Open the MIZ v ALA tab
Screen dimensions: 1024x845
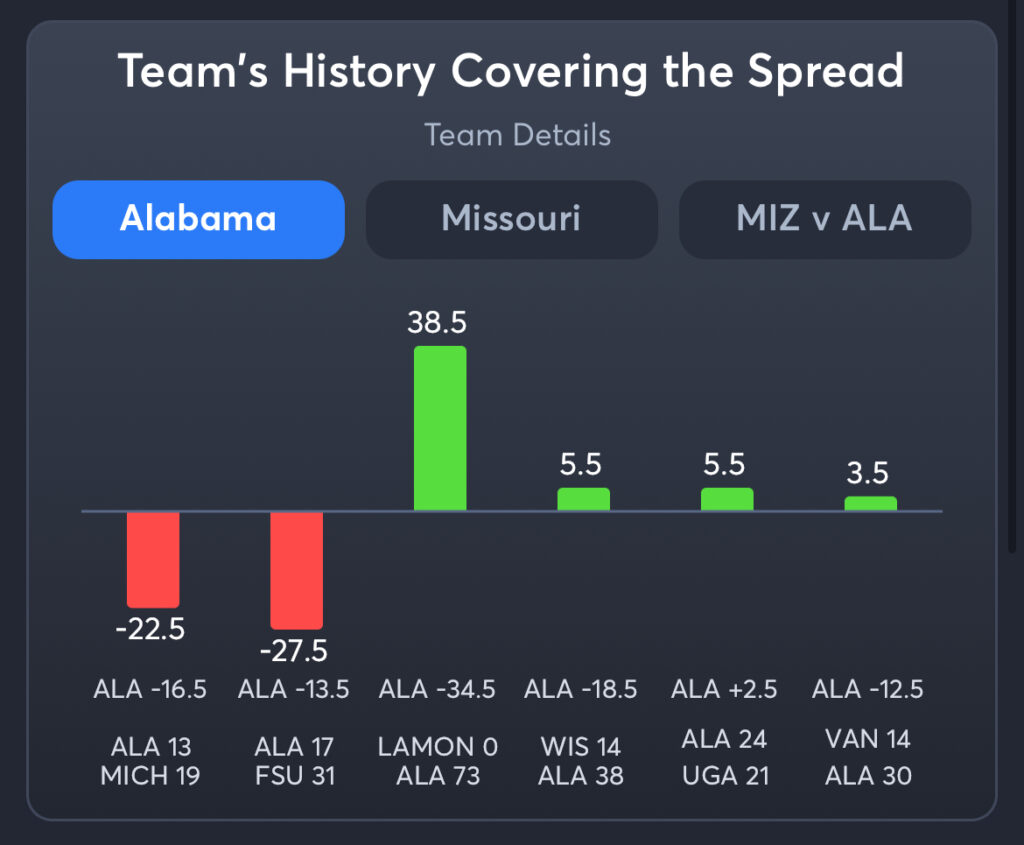(824, 219)
